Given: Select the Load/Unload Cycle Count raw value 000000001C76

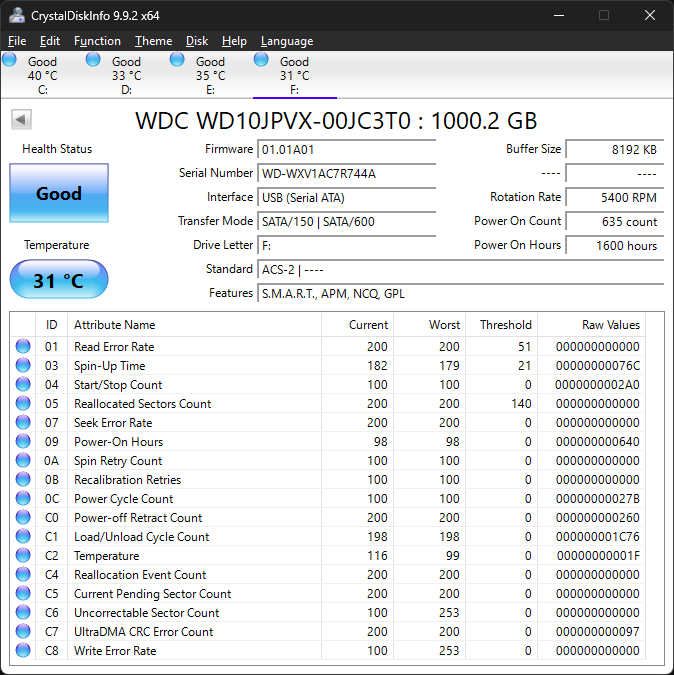Looking at the screenshot, I should (598, 536).
